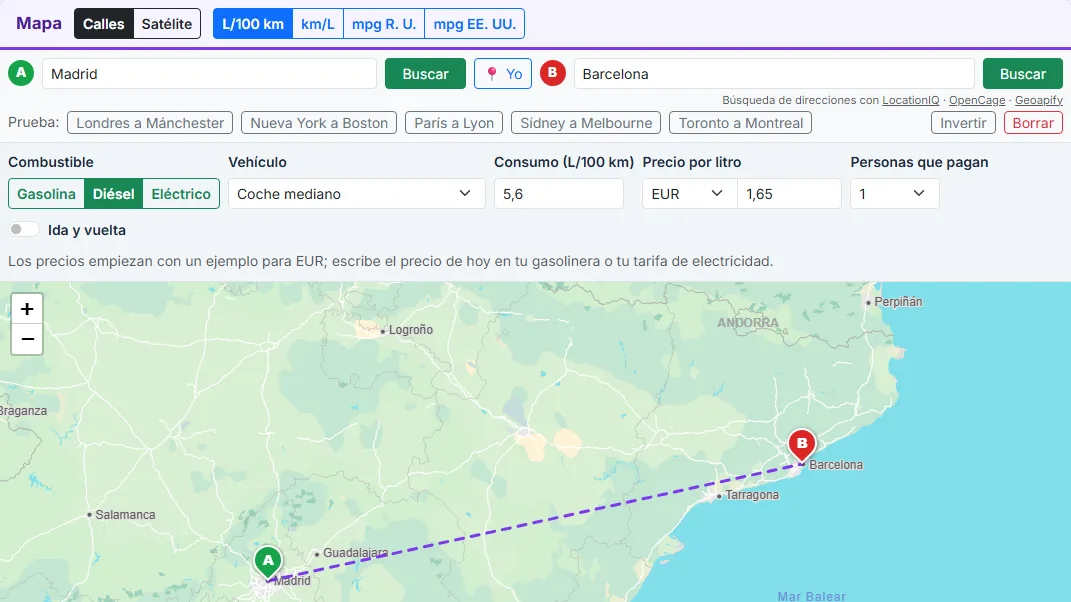Viewport: 1071px width, 602px height.
Task: Expand the Personas que pagan dropdown
Action: [894, 194]
